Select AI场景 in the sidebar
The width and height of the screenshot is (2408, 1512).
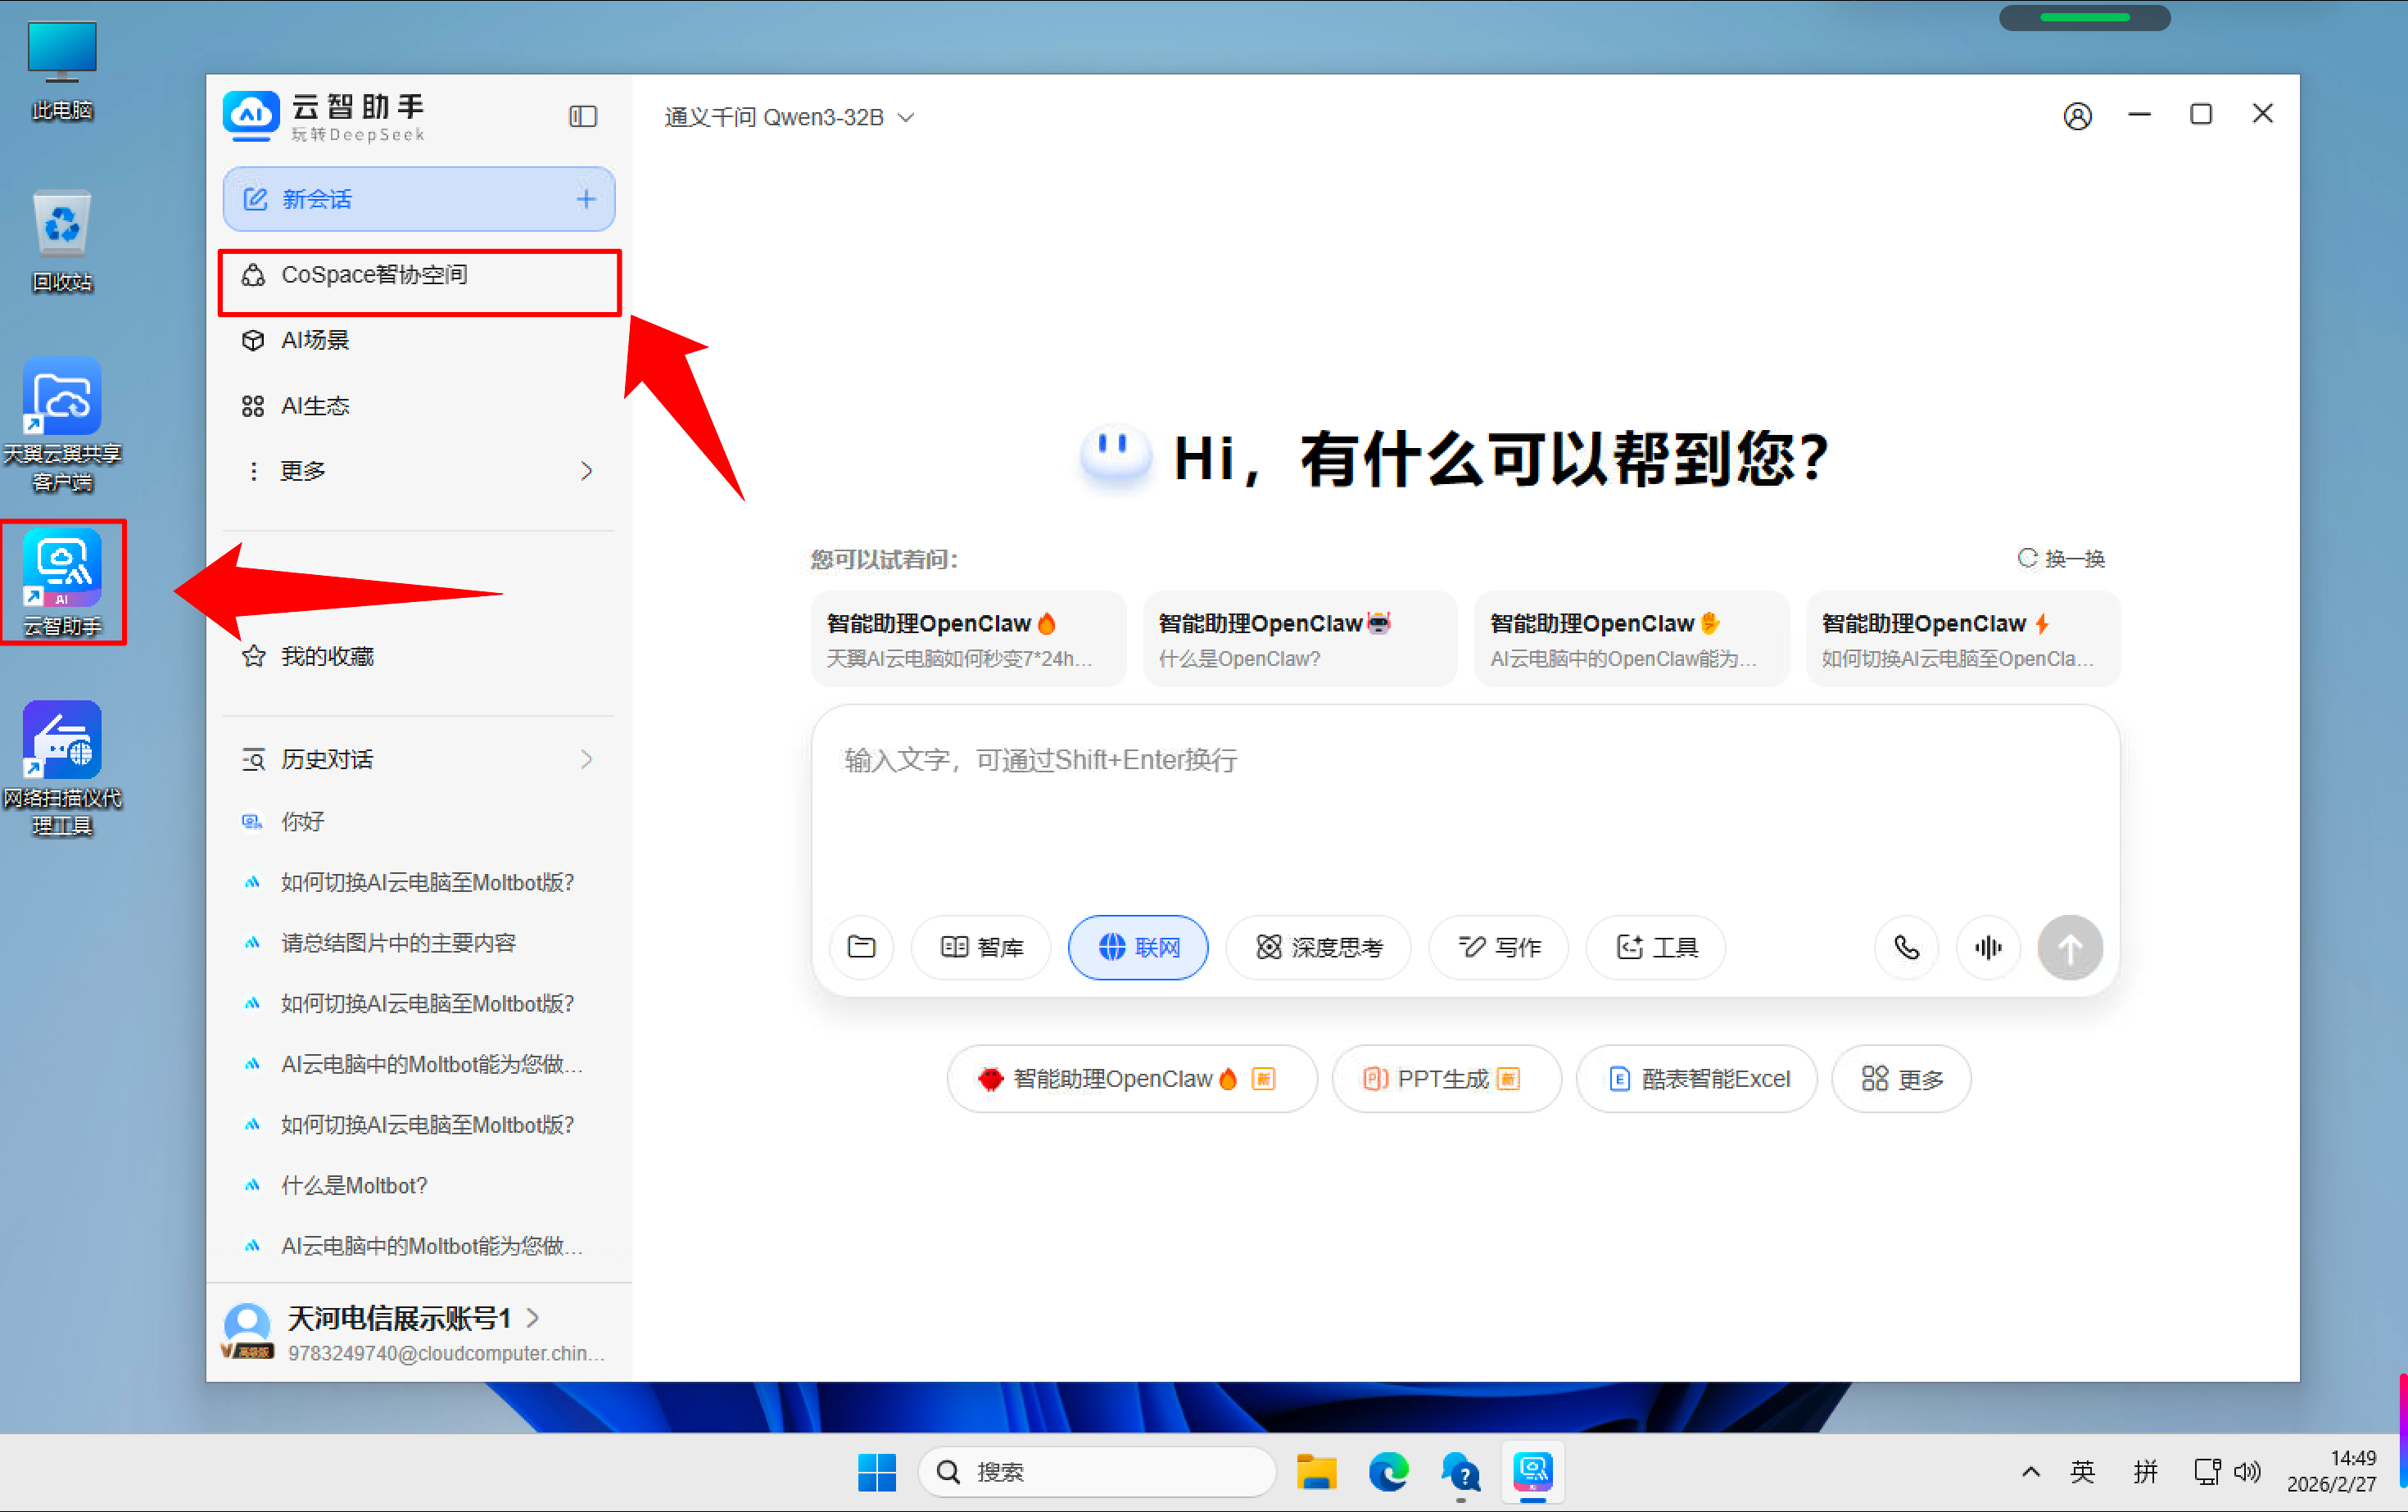(x=315, y=340)
